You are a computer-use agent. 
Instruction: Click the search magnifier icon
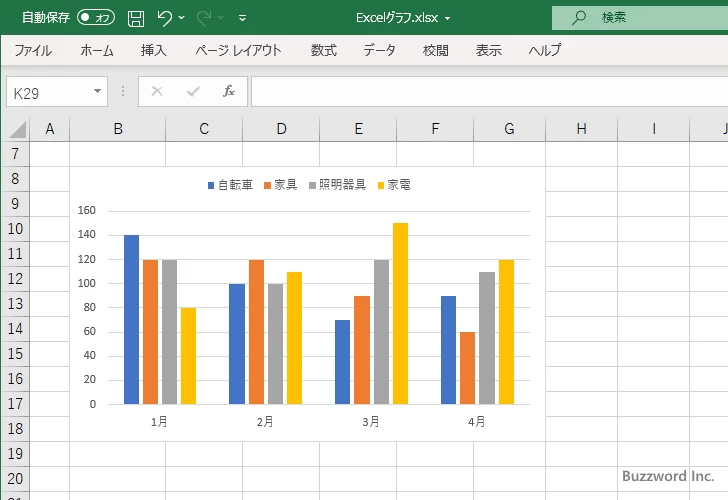tap(578, 18)
